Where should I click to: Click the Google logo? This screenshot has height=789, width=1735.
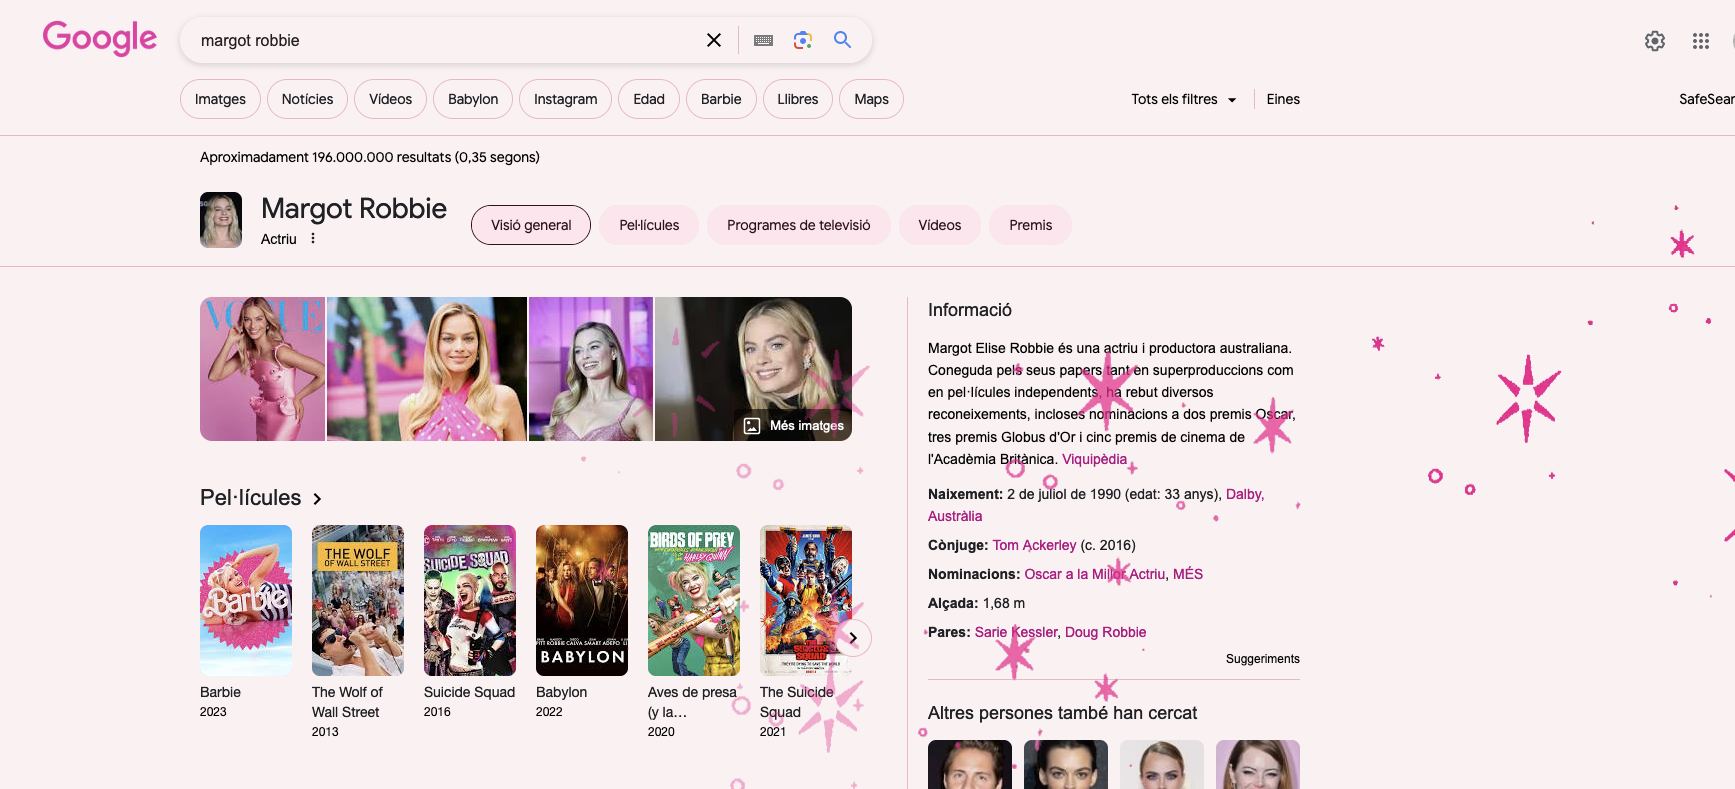pos(100,38)
